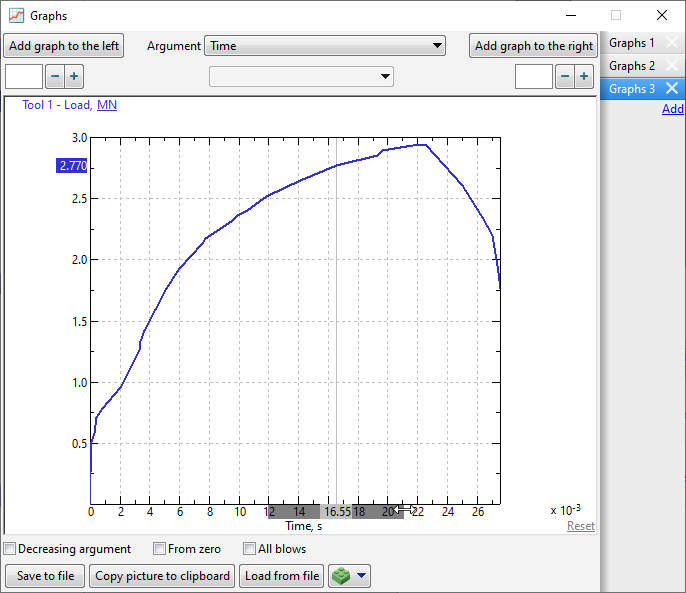Click the green brick icon button
Screen dimensions: 686x593
[342, 576]
